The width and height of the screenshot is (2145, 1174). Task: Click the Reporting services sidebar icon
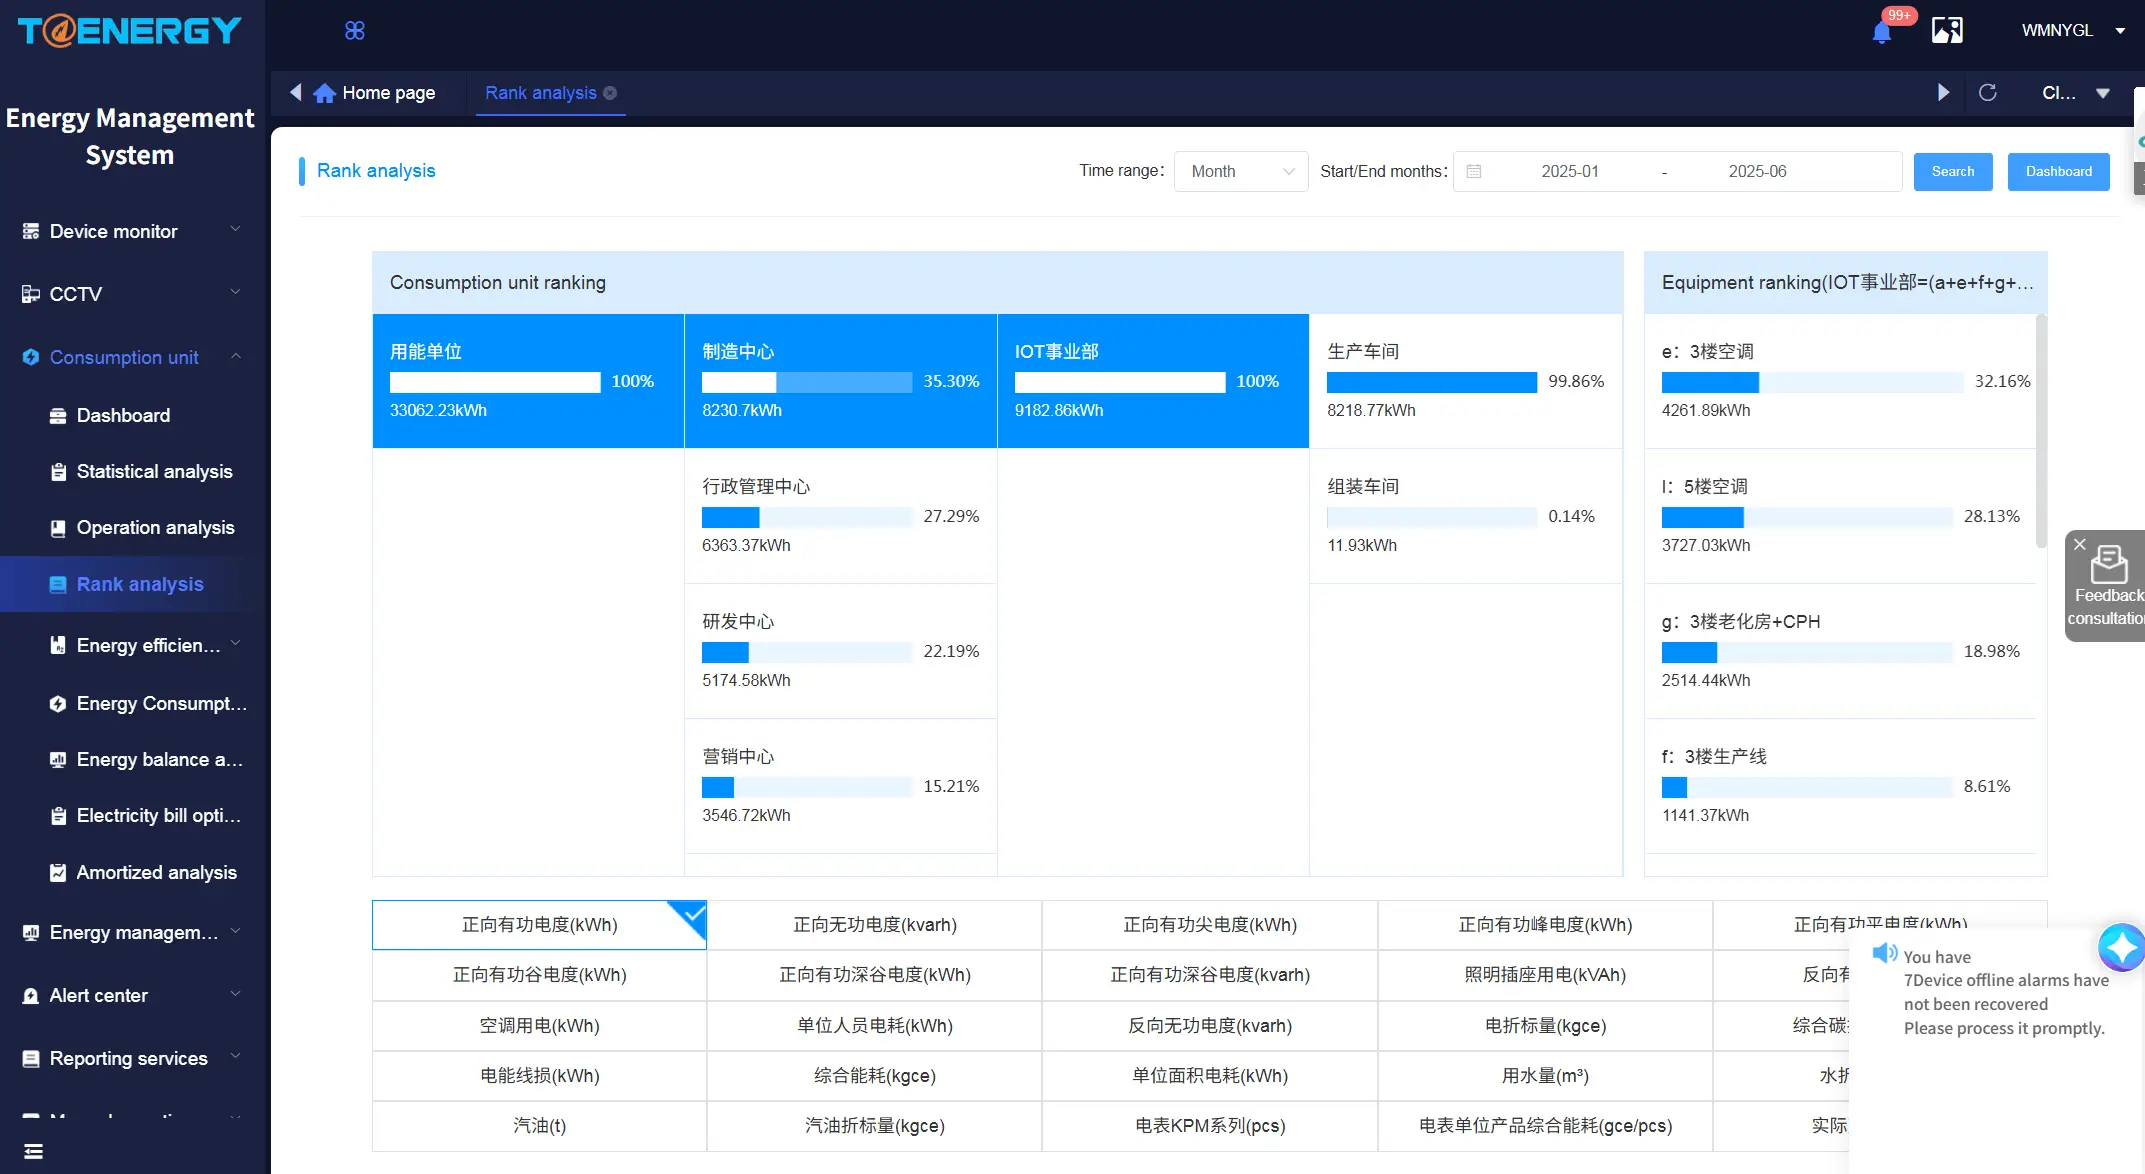(31, 1058)
